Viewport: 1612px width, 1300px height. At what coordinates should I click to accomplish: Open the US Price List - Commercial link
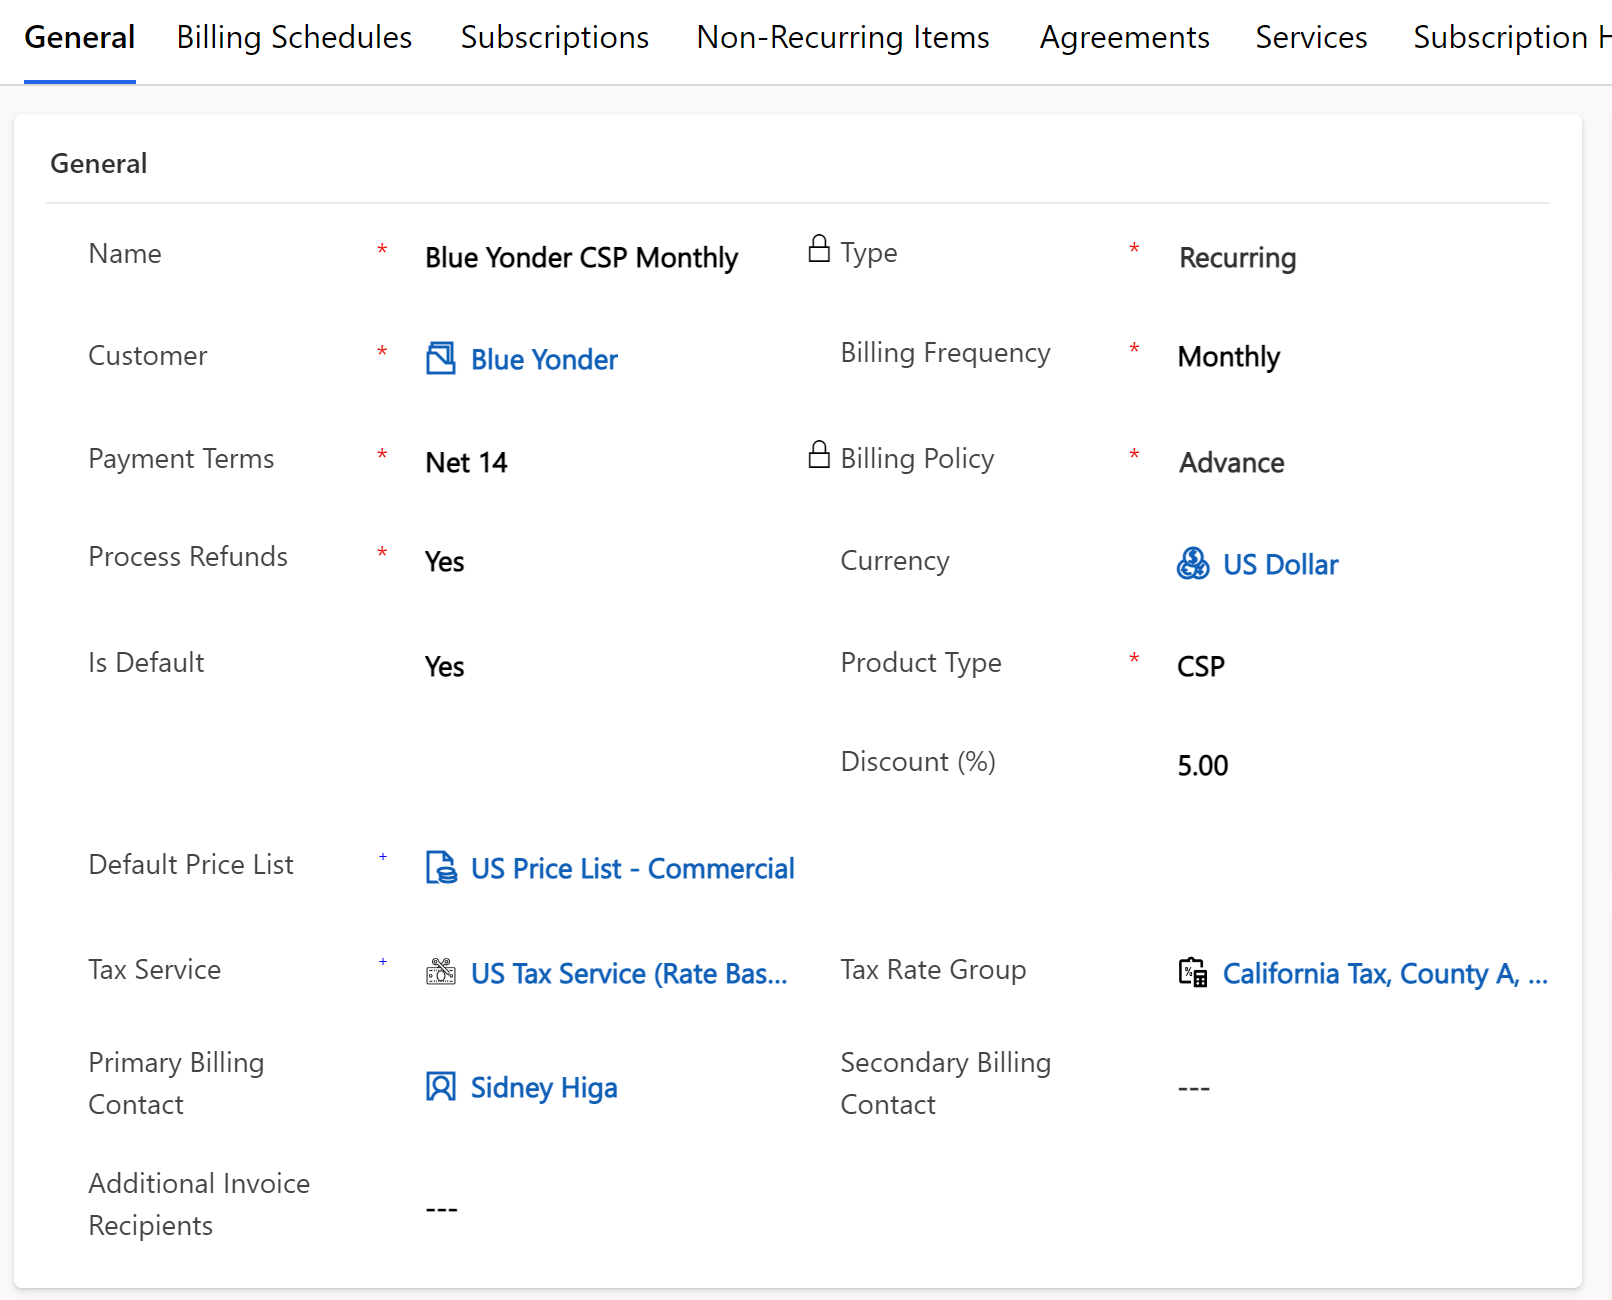[632, 869]
